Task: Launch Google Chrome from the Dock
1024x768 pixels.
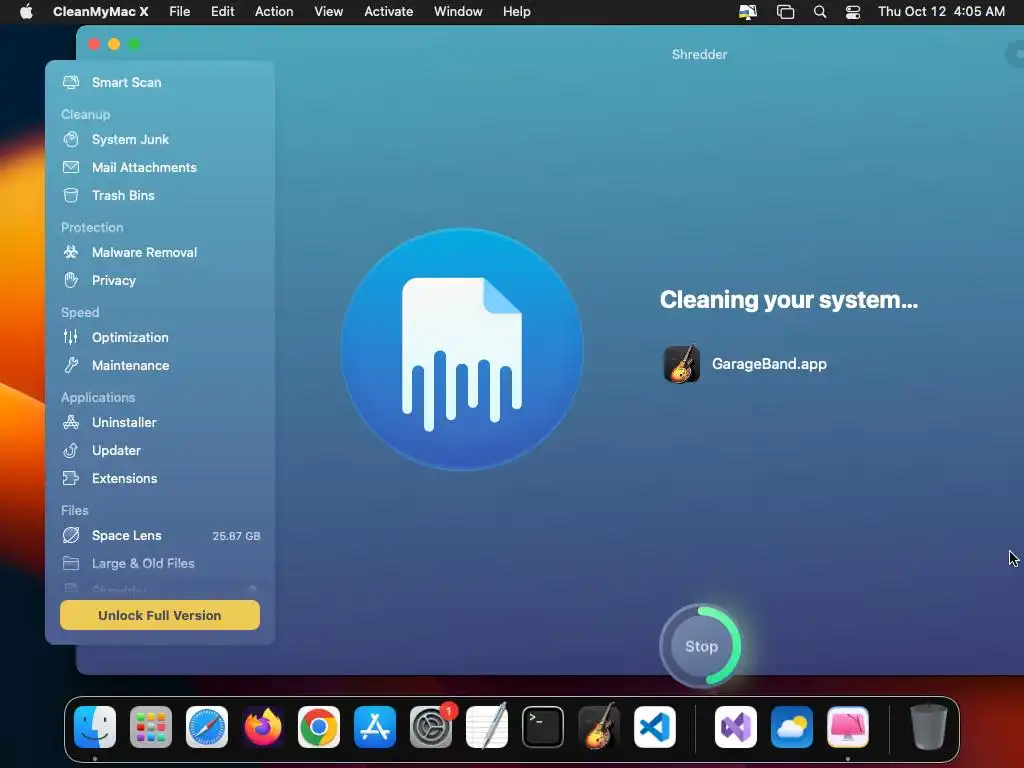Action: [319, 727]
